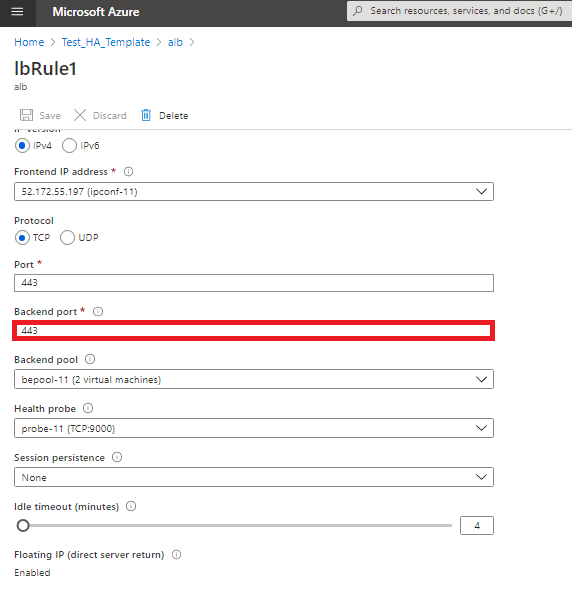Show info for Frontend IP address

(x=128, y=172)
